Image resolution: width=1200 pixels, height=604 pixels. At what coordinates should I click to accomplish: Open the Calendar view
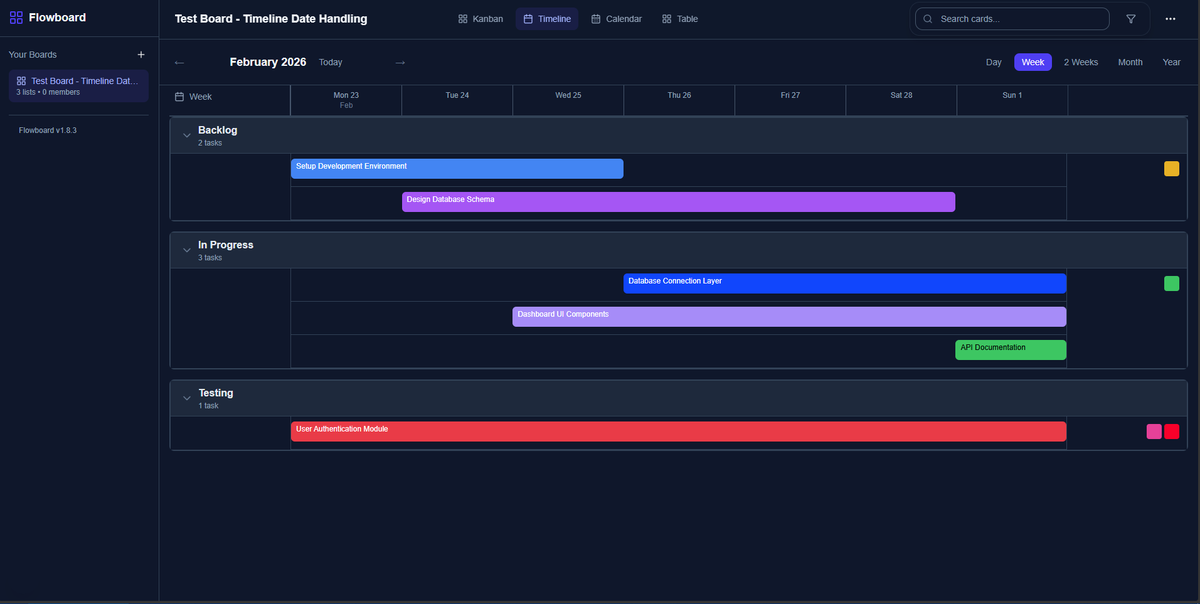[616, 19]
